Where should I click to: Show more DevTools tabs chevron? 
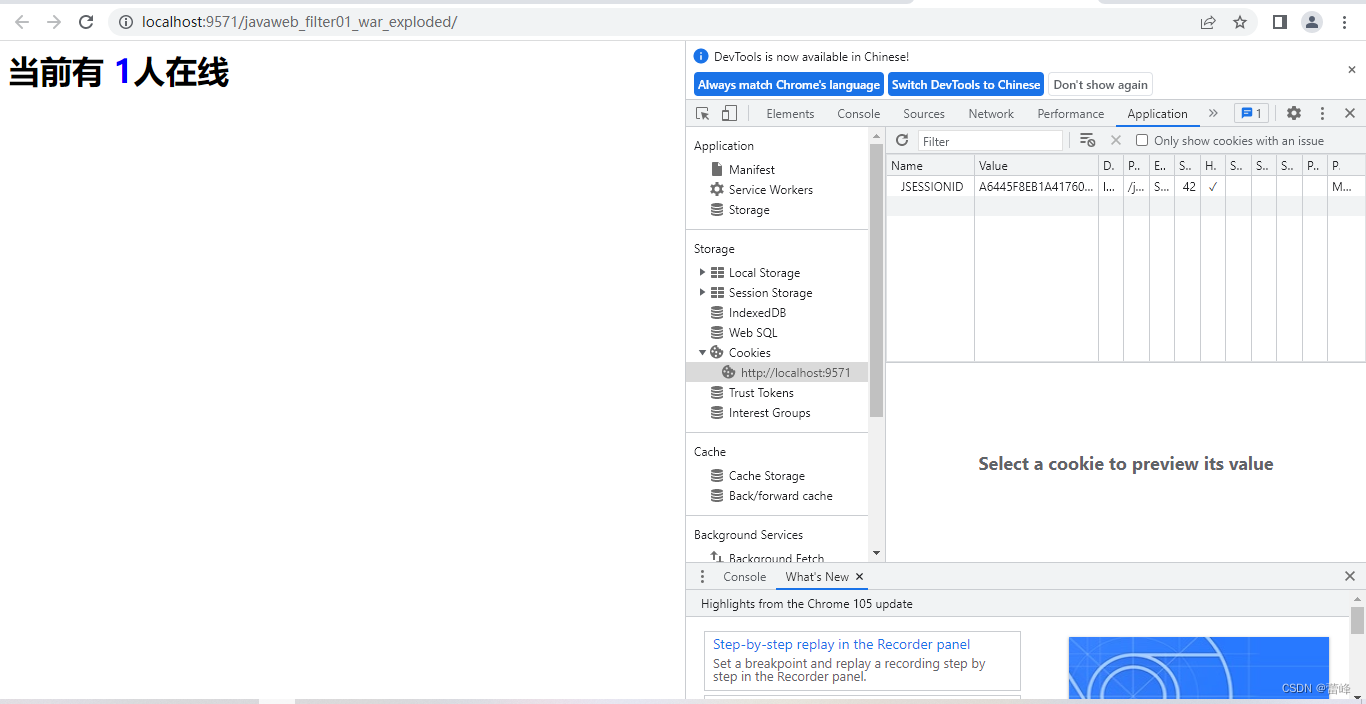pos(1213,113)
